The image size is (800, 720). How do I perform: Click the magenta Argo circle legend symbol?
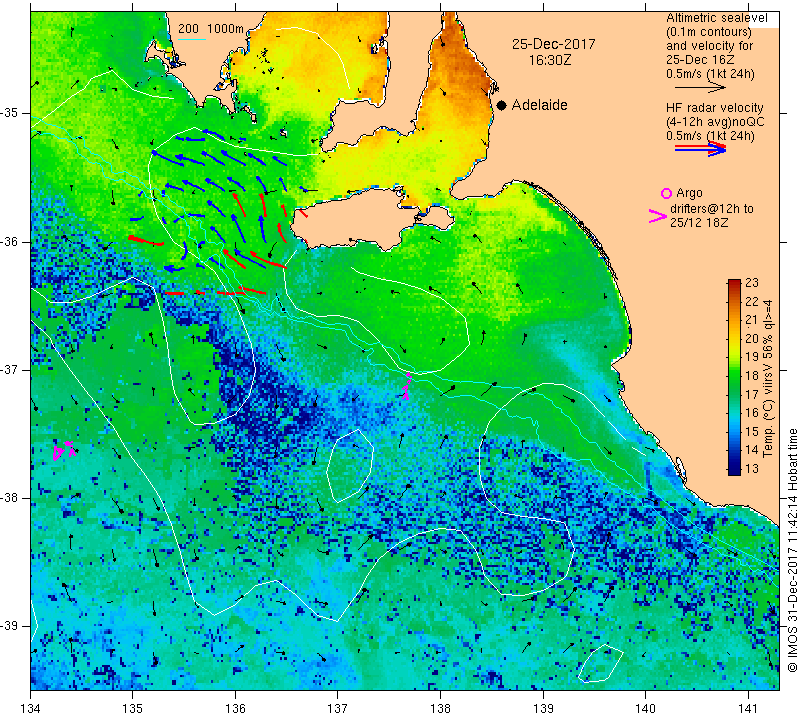click(x=666, y=193)
